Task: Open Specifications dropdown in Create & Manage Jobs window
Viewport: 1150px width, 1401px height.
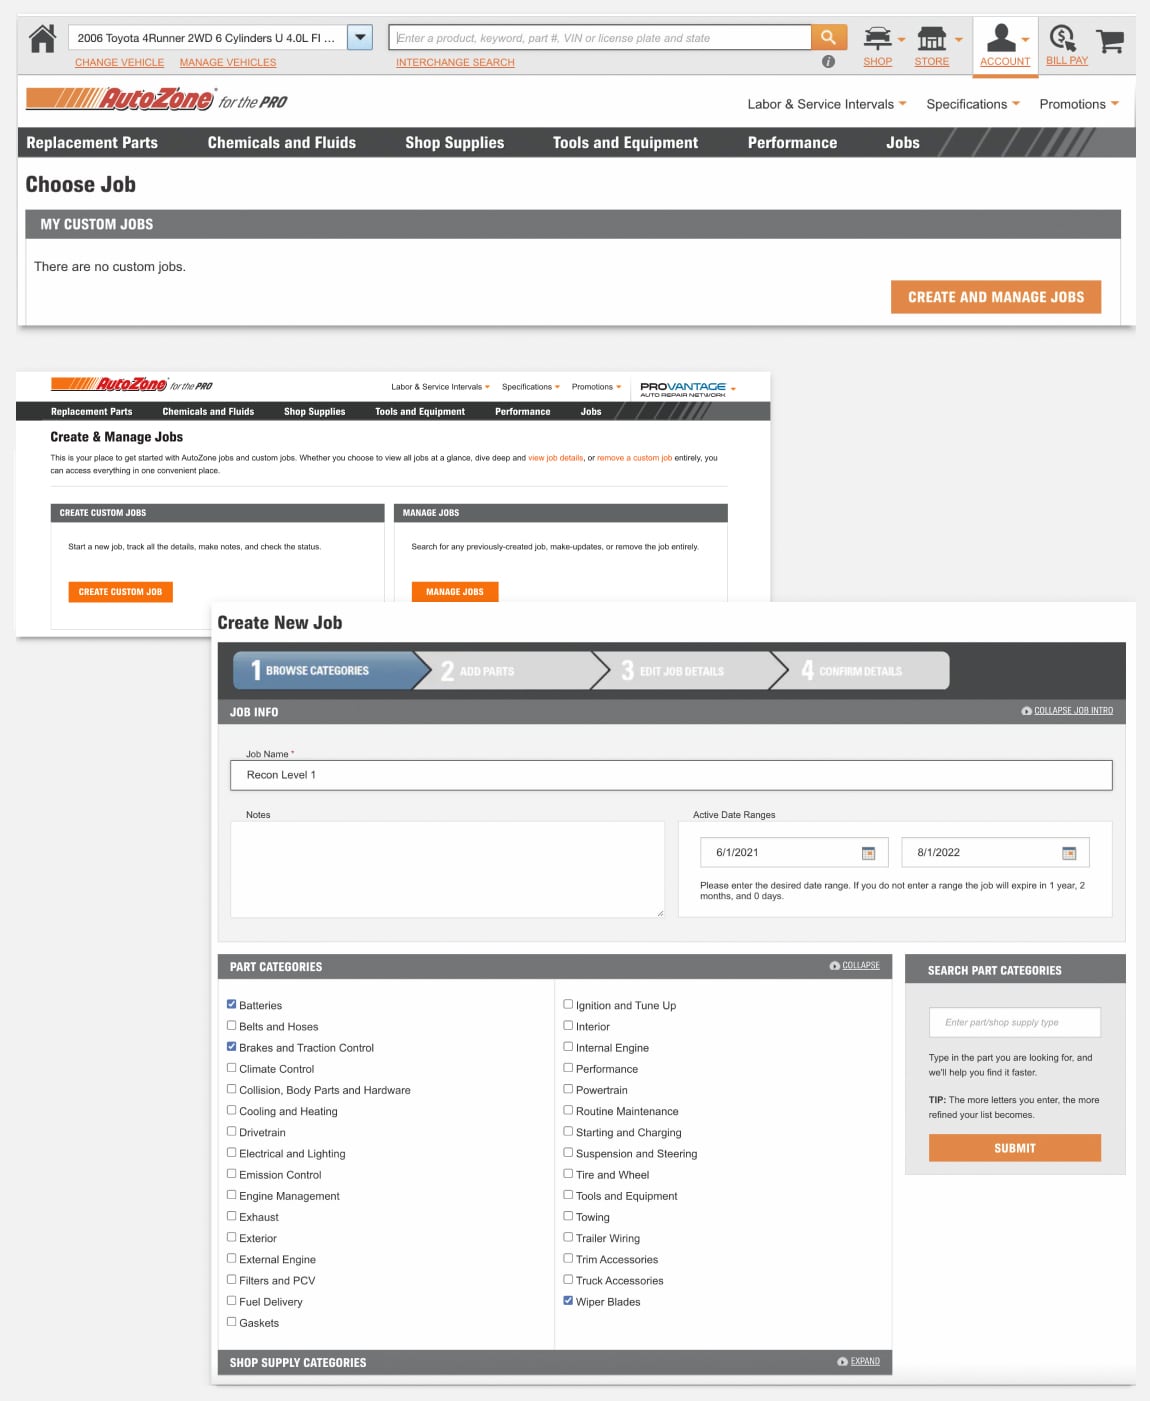Action: point(531,387)
